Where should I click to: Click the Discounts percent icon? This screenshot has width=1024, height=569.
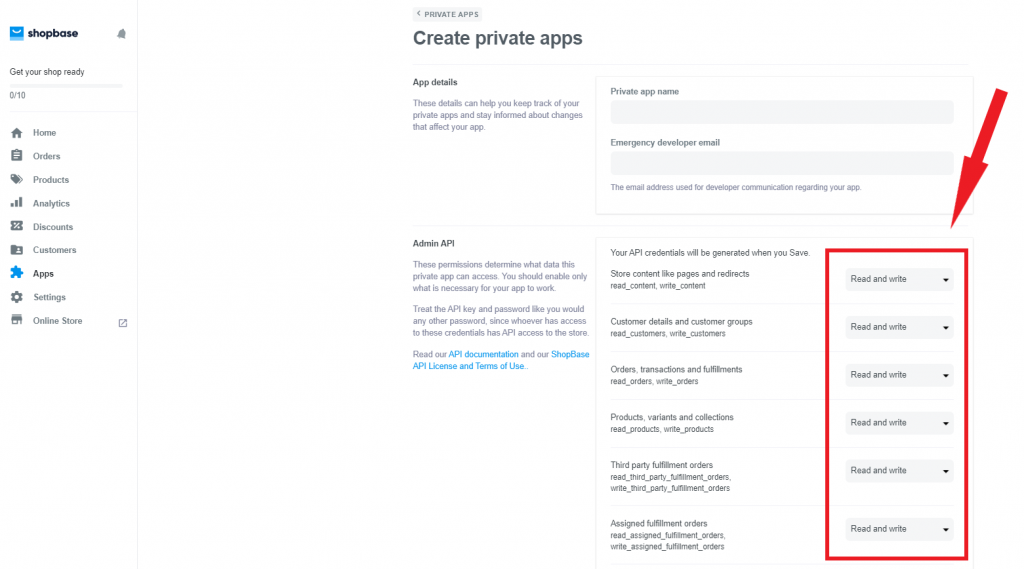17,226
